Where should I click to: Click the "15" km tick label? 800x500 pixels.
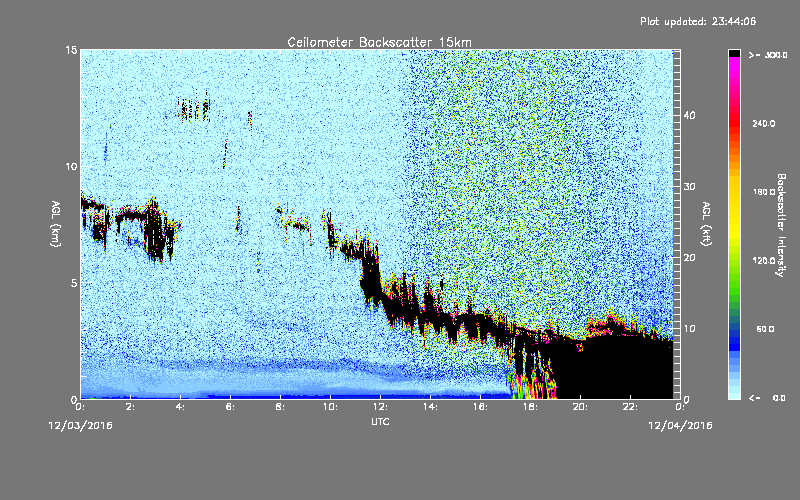coord(71,50)
